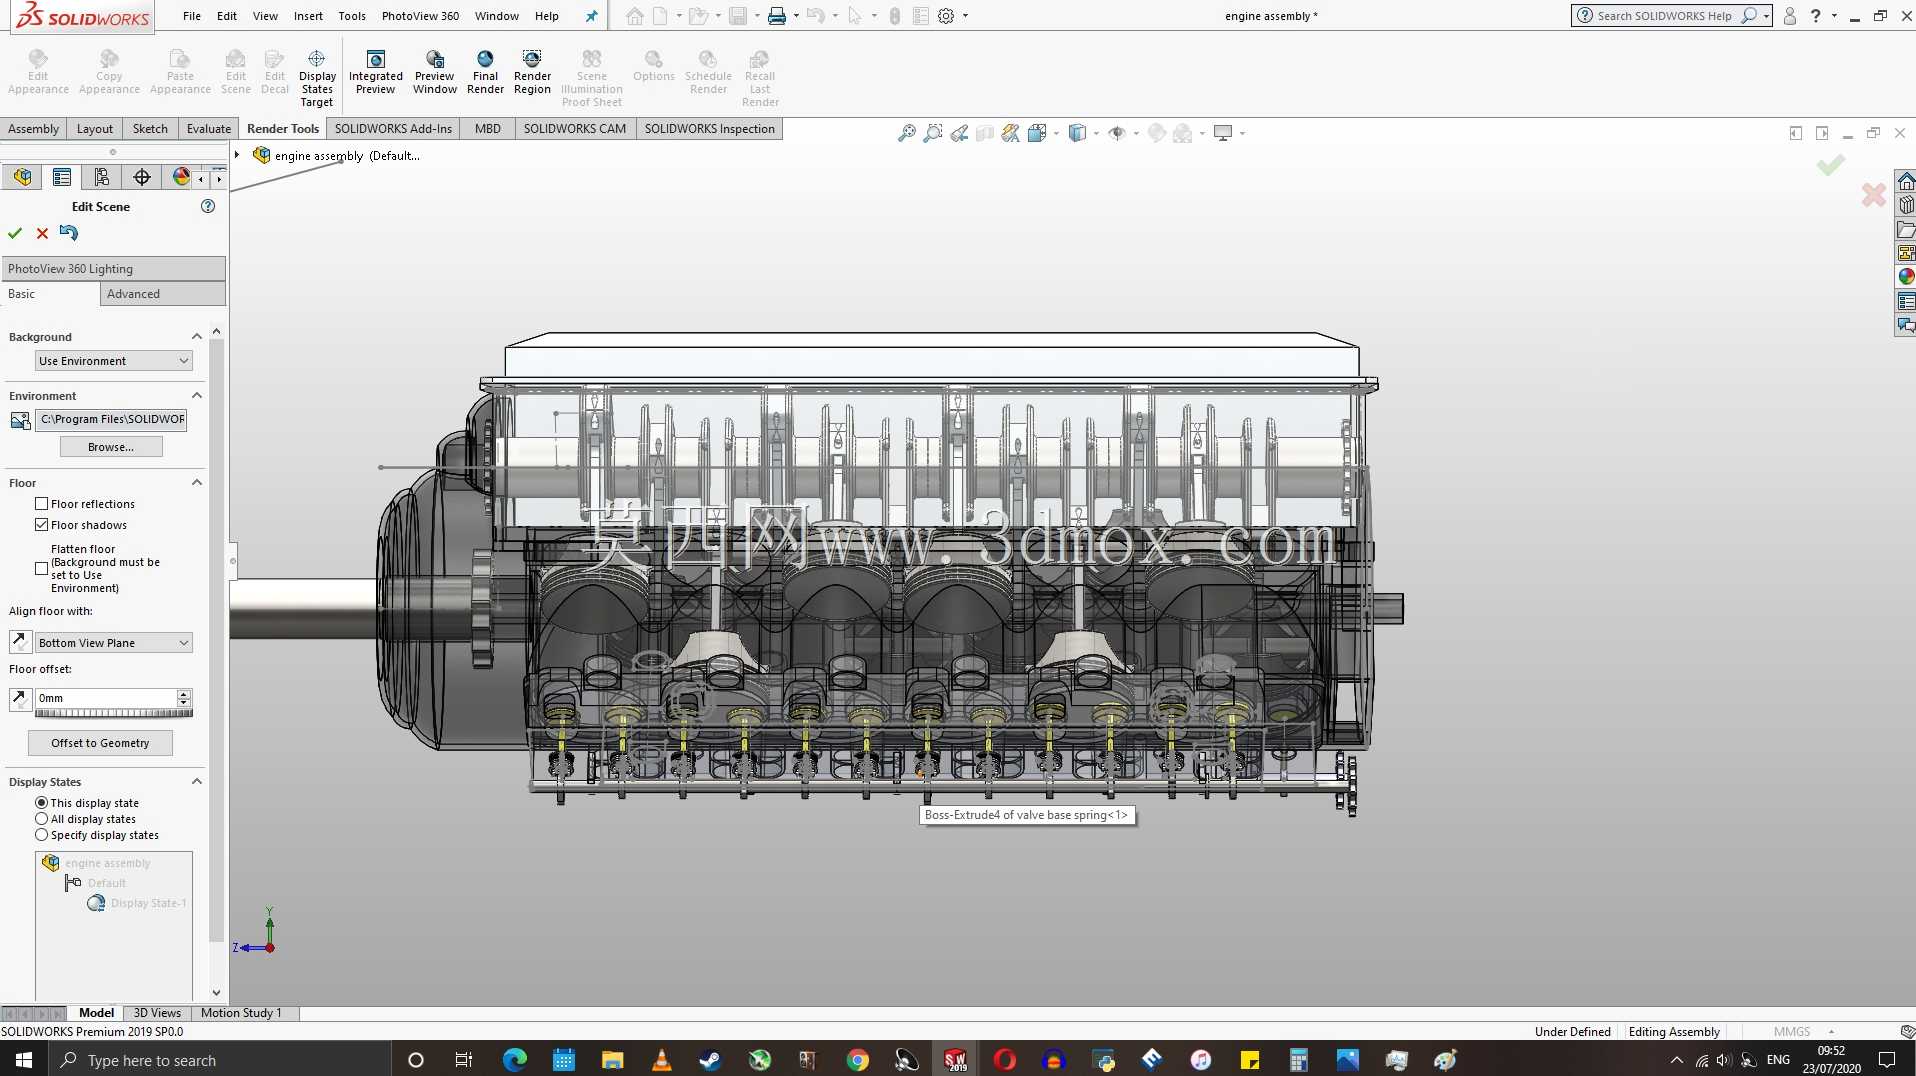1916x1076 pixels.
Task: Accept Edit Scene with green checkmark
Action: (x=15, y=233)
